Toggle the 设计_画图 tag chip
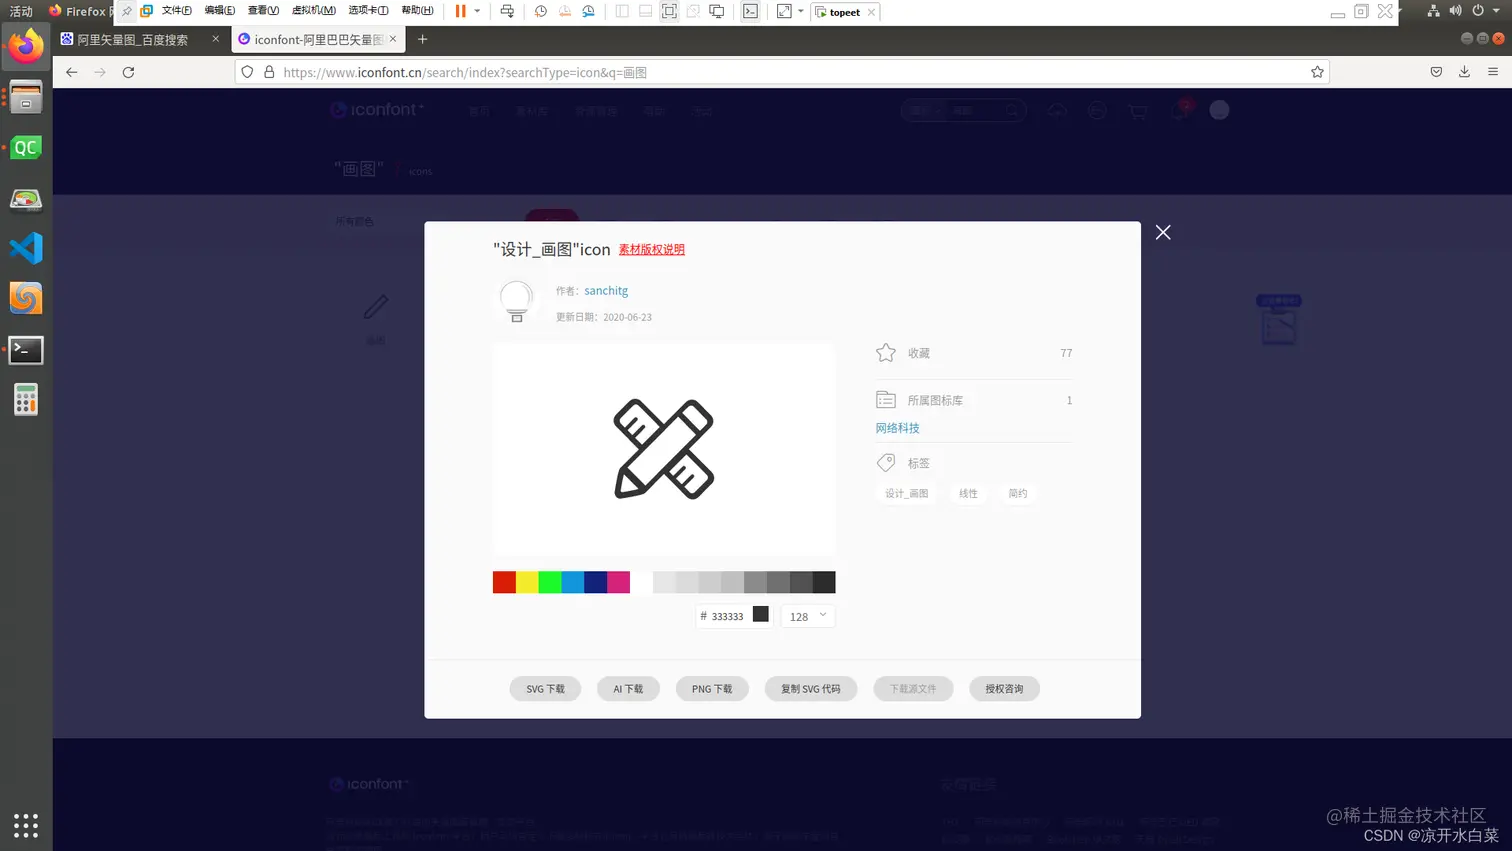The height and width of the screenshot is (851, 1512). point(905,493)
